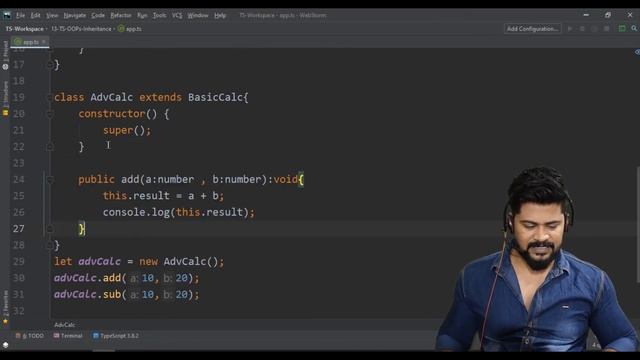Click the TS-Workspace breadcrumb
Viewport: 640px width, 360px height.
tap(24, 29)
